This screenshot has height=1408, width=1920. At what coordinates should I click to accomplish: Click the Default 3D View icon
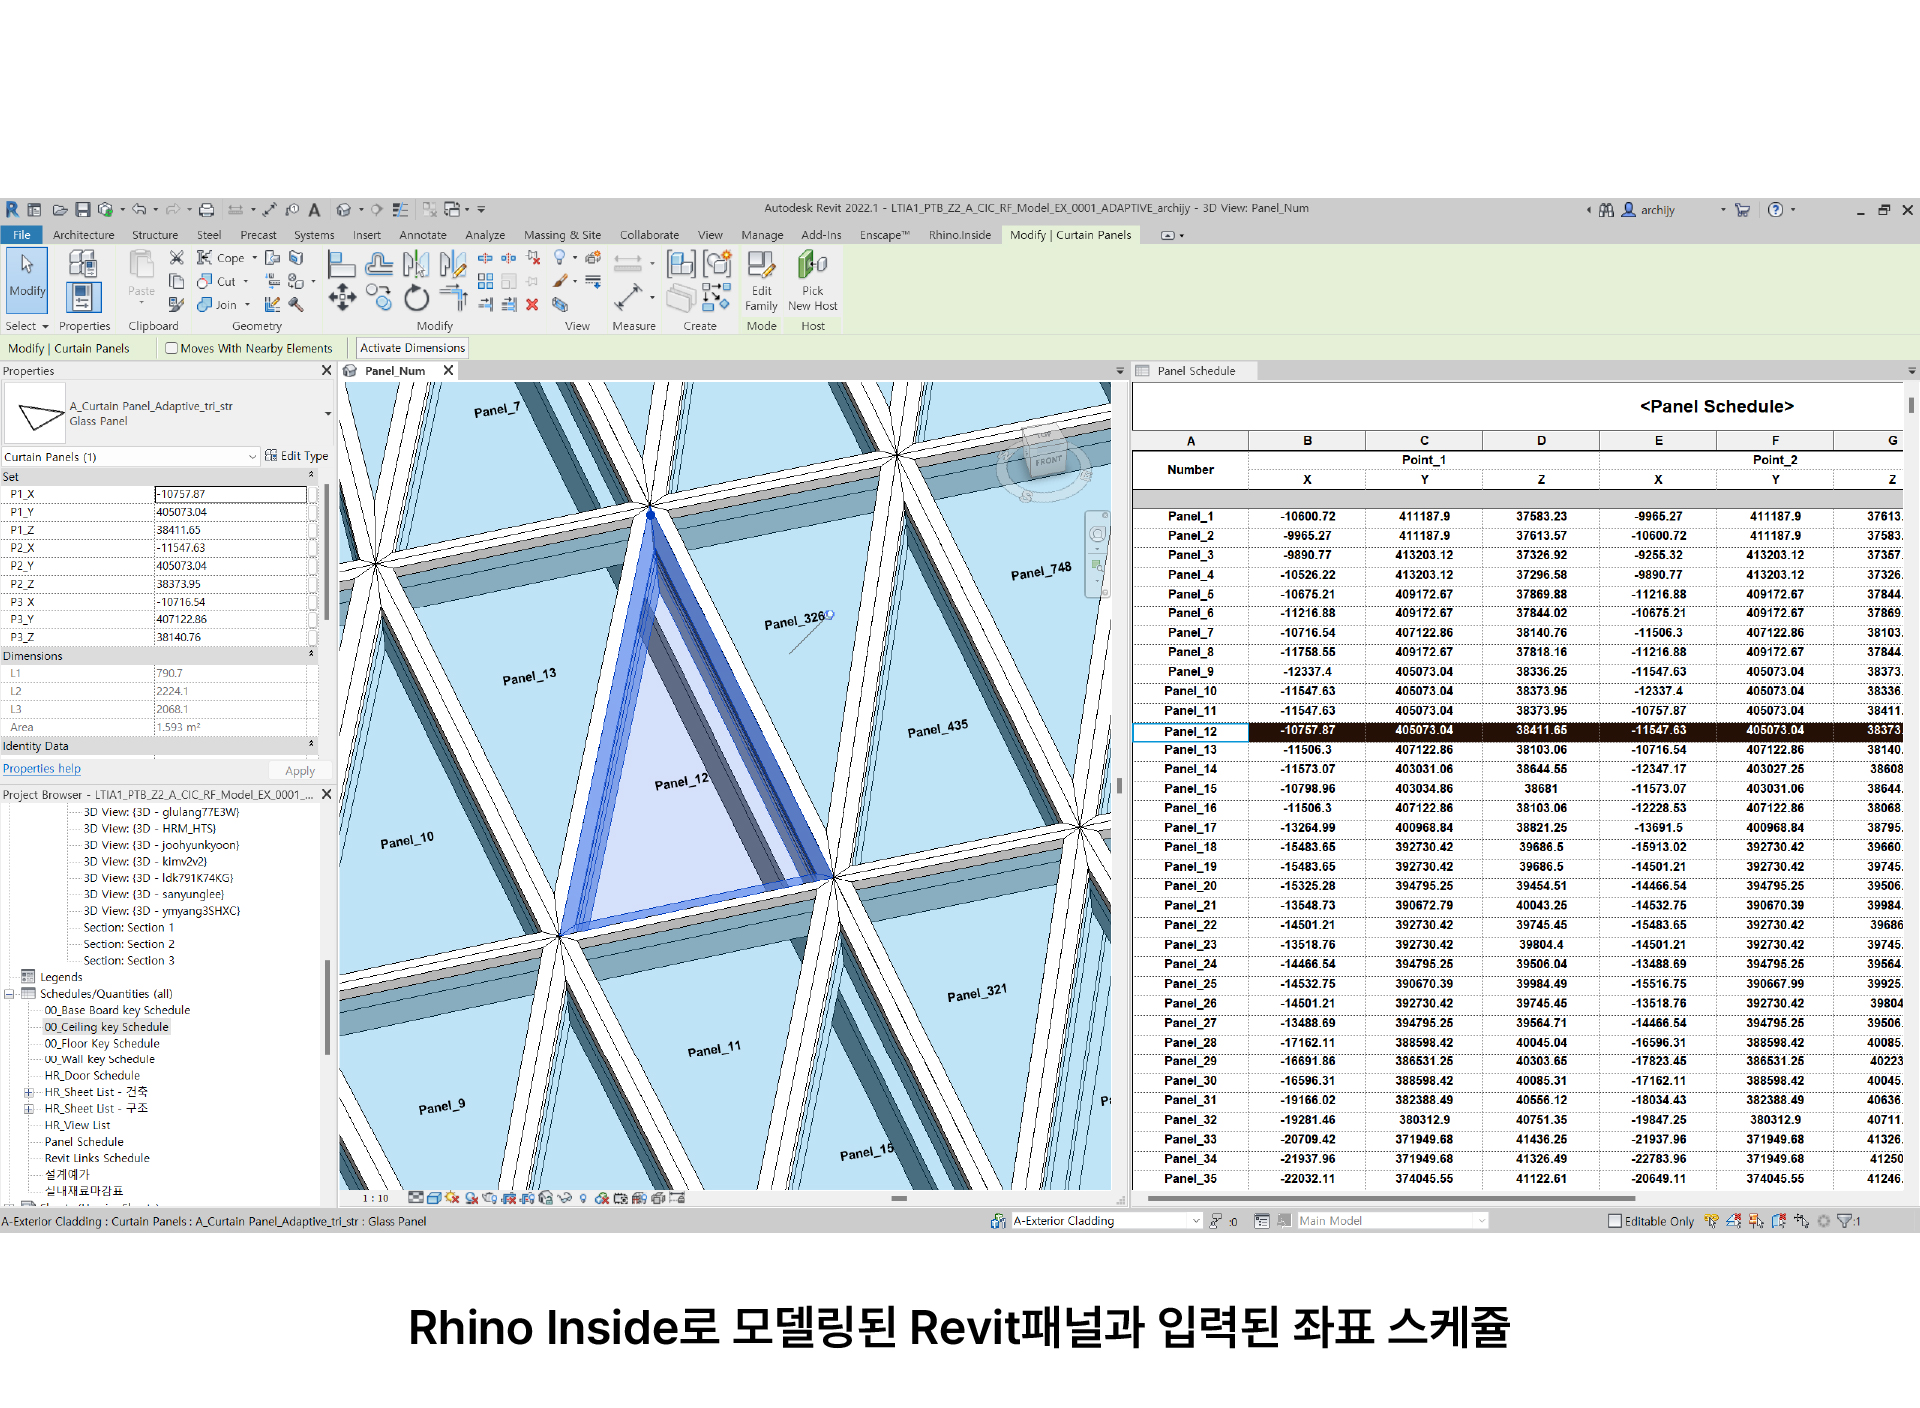pyautogui.click(x=343, y=210)
